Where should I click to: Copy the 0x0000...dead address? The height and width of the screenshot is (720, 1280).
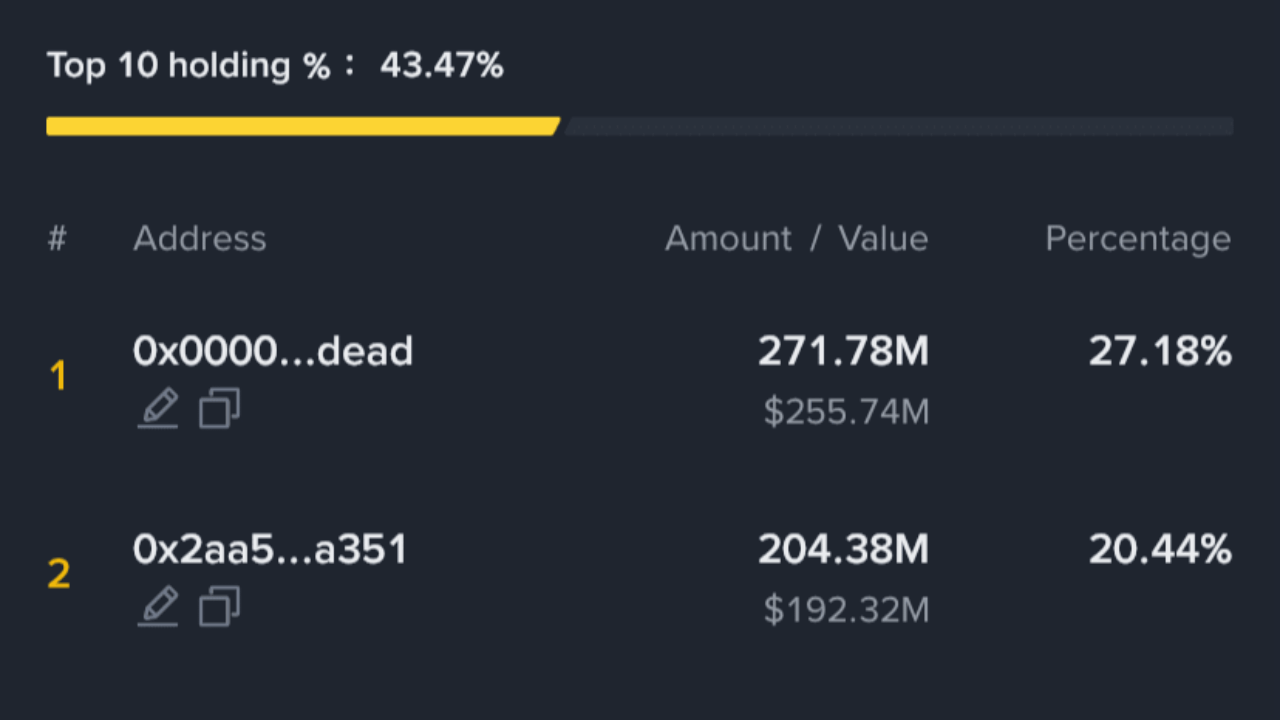[219, 409]
